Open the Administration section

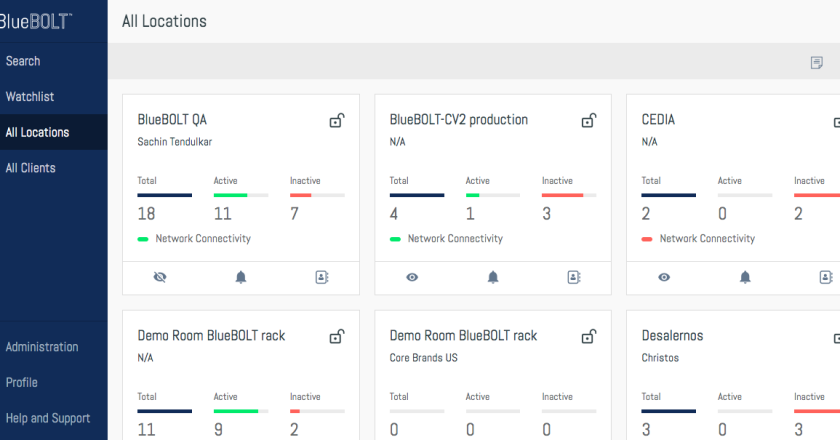pyautogui.click(x=42, y=347)
